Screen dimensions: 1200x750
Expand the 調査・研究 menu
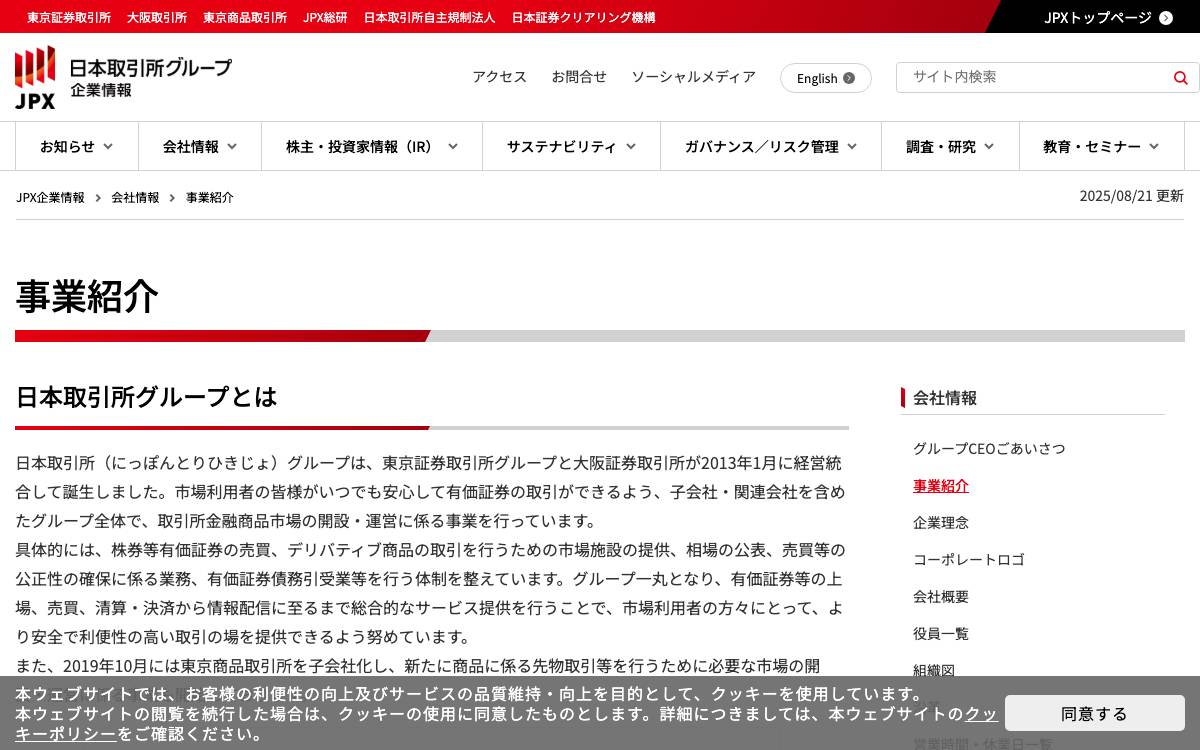tap(950, 146)
